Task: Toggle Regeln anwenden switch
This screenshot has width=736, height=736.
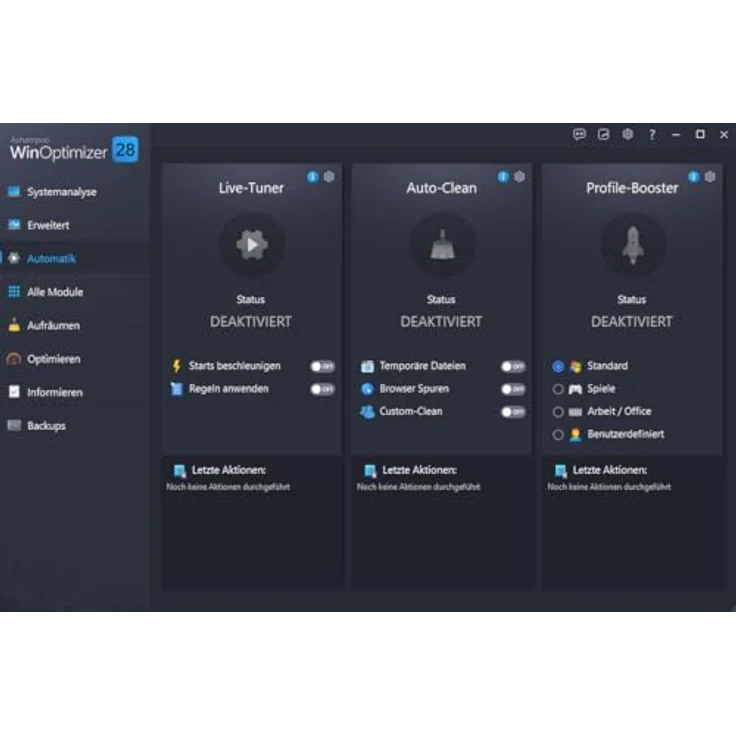Action: (322, 389)
